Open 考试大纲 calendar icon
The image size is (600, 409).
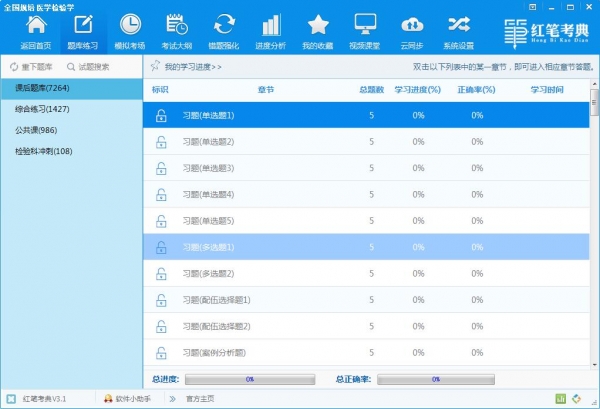tap(177, 24)
